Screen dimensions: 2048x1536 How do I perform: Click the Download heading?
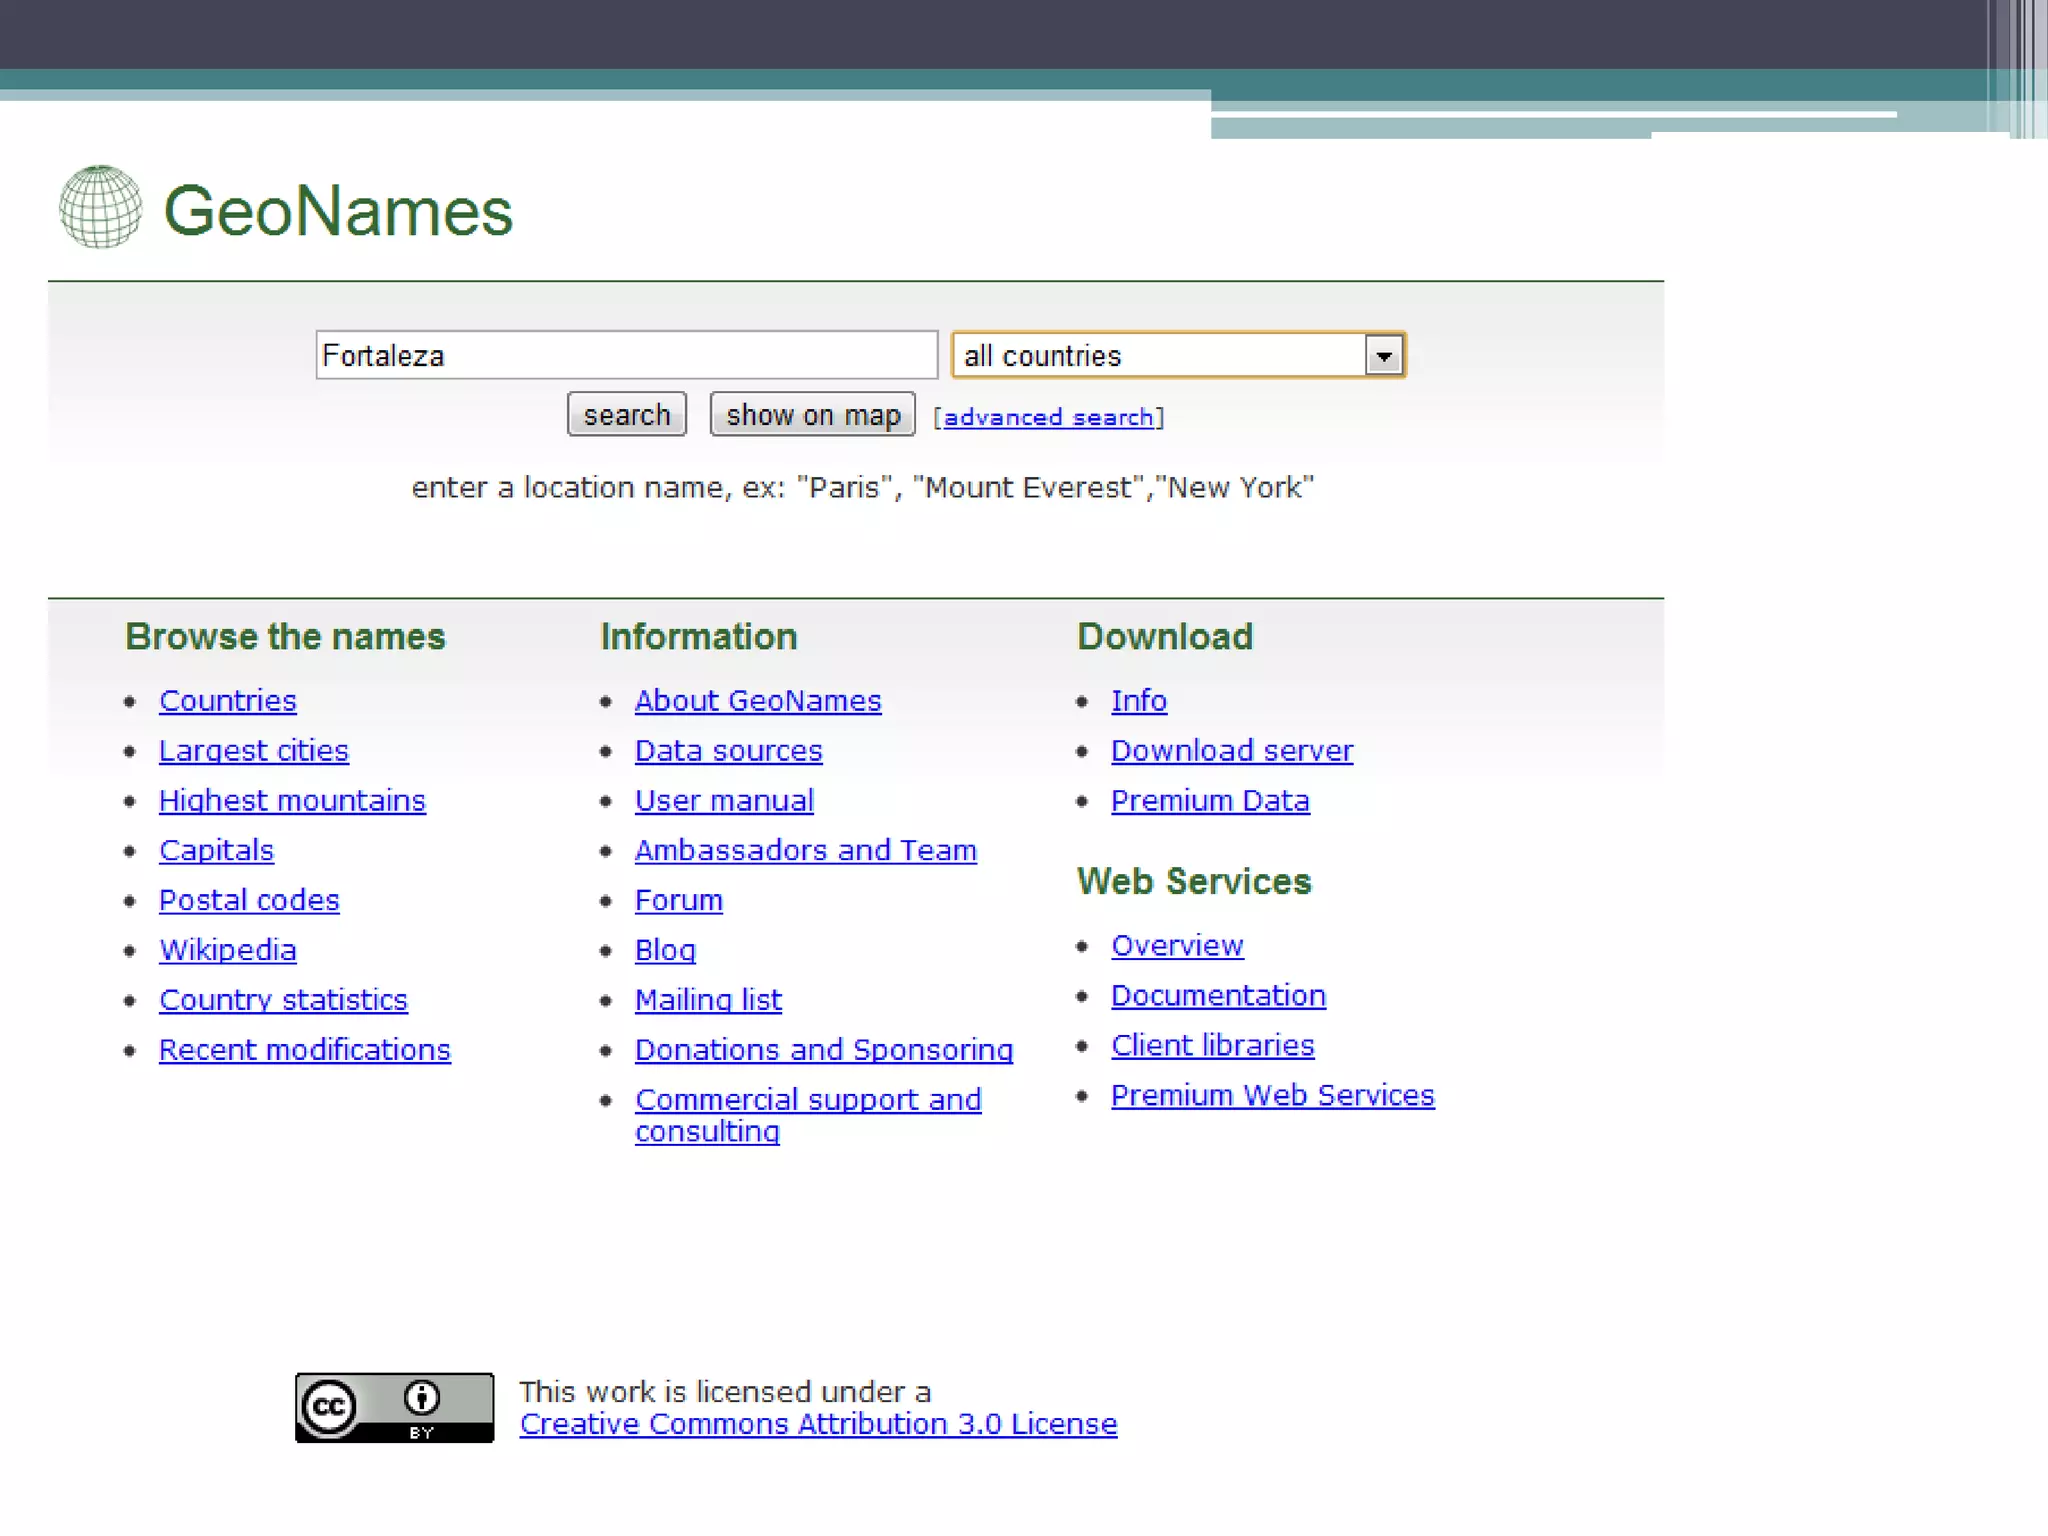click(1165, 636)
